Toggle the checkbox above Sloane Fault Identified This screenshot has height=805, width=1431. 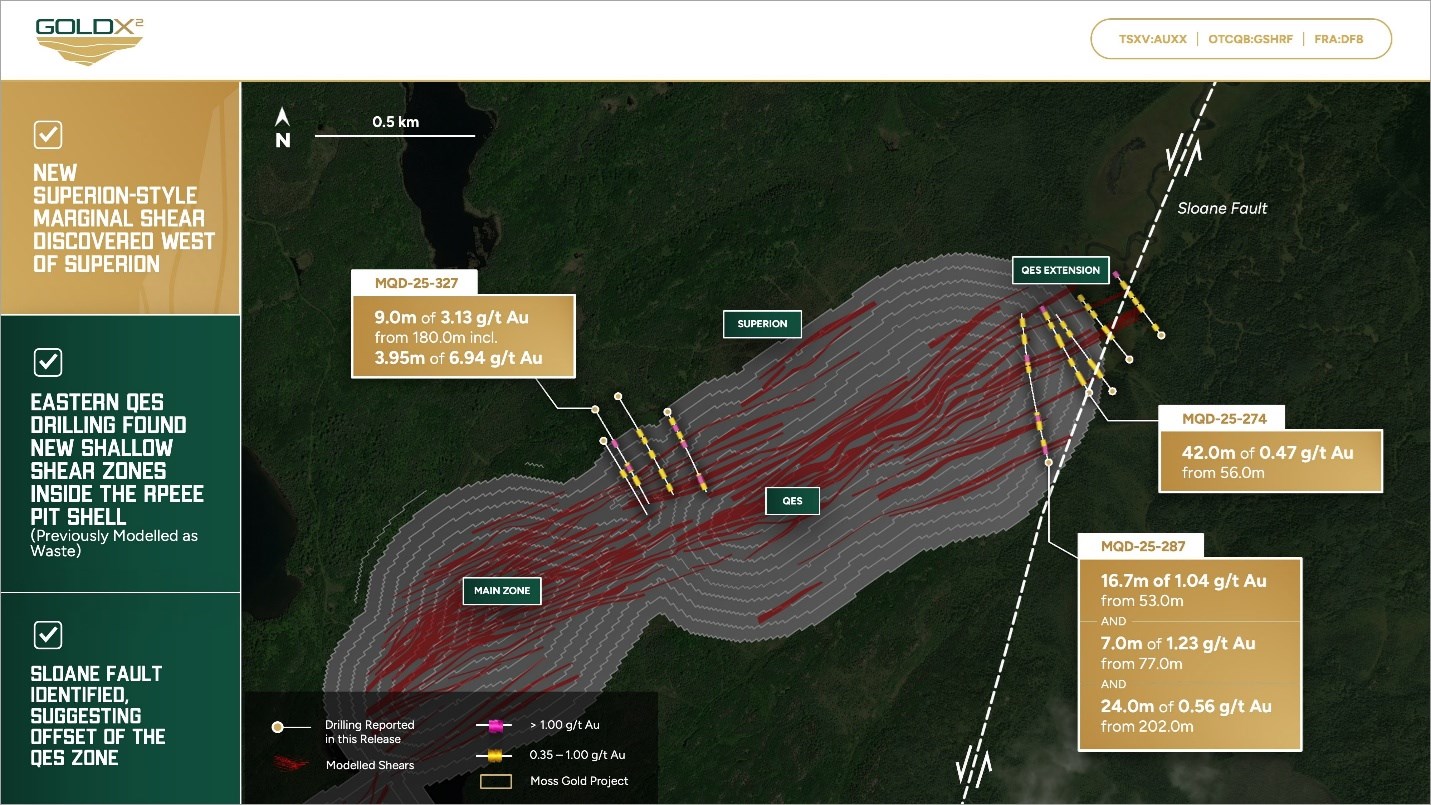48,634
